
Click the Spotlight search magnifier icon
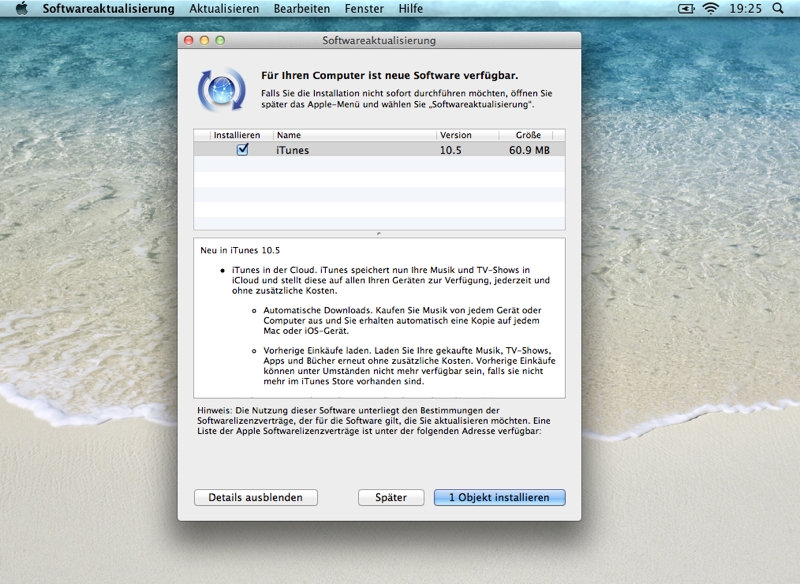pos(778,8)
